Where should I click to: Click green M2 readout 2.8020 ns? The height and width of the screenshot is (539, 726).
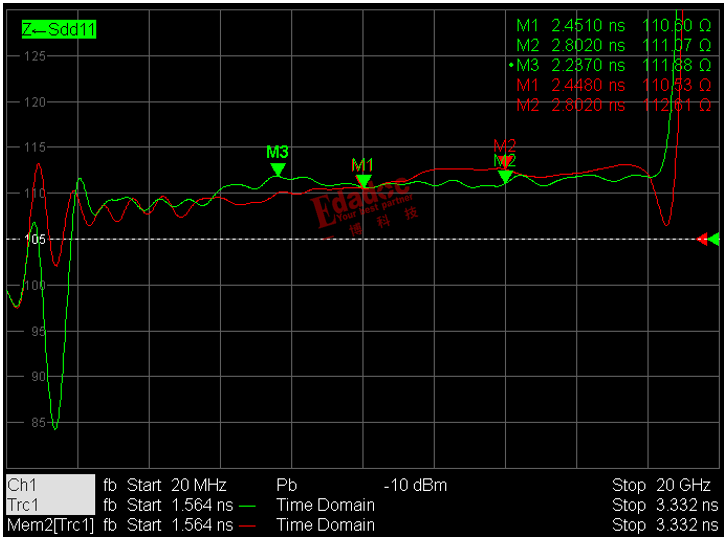pos(588,45)
